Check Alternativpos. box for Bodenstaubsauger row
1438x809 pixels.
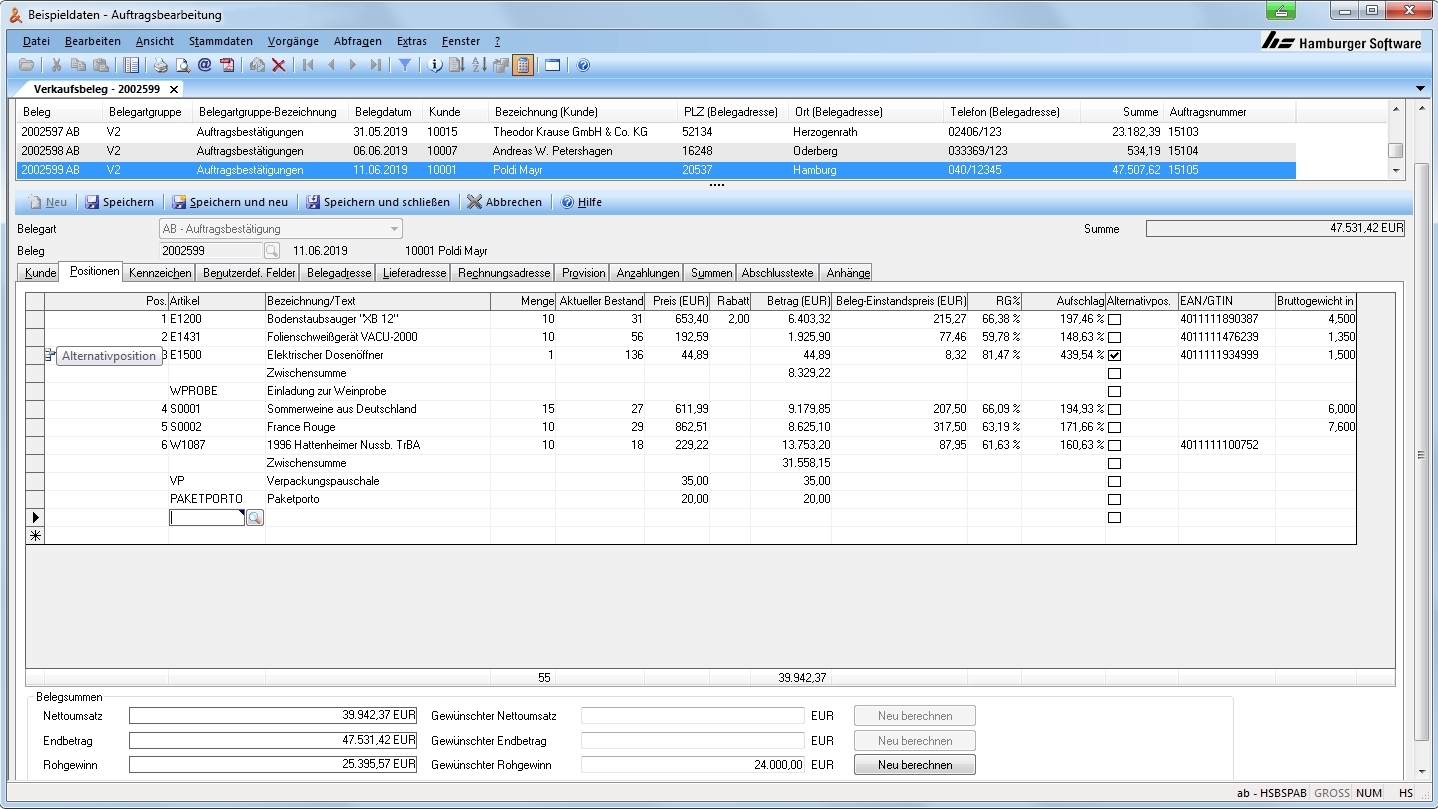(1114, 319)
